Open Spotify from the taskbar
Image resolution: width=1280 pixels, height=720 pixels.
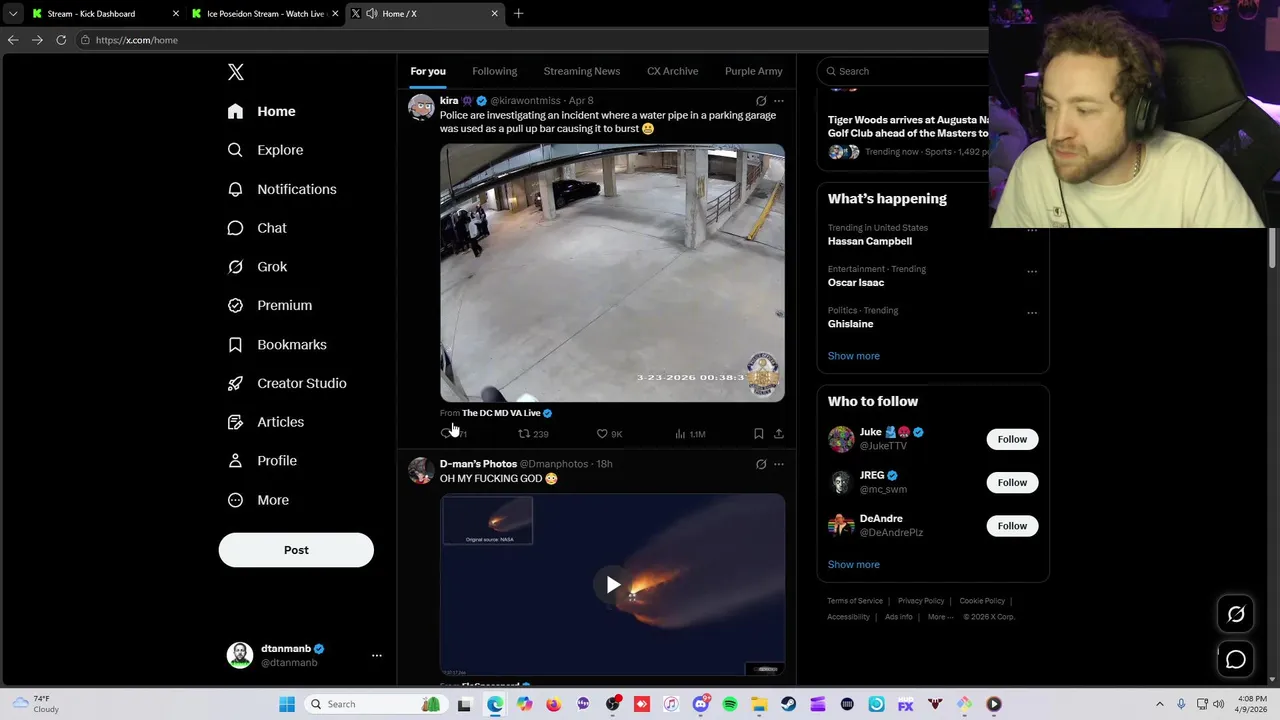[x=730, y=705]
